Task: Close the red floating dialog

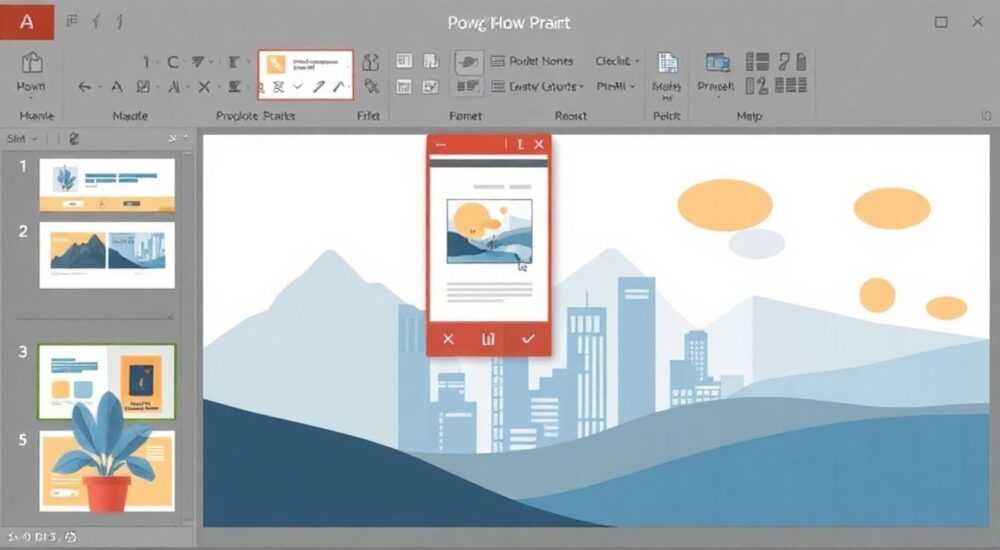Action: (539, 144)
